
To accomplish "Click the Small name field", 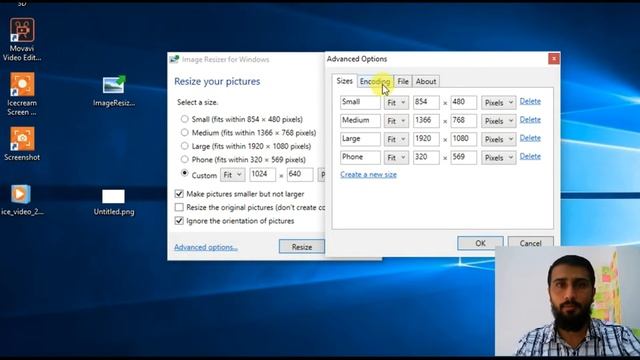I will tap(360, 102).
